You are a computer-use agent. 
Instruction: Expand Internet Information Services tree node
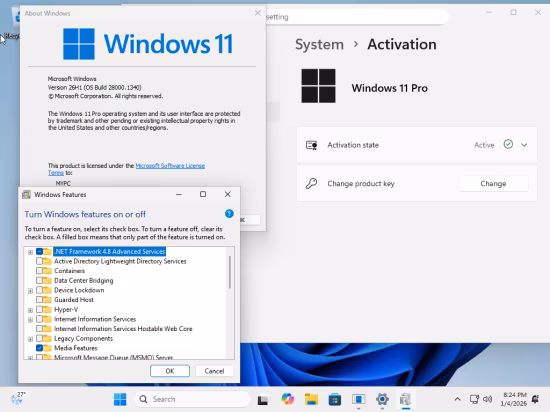[x=31, y=320]
